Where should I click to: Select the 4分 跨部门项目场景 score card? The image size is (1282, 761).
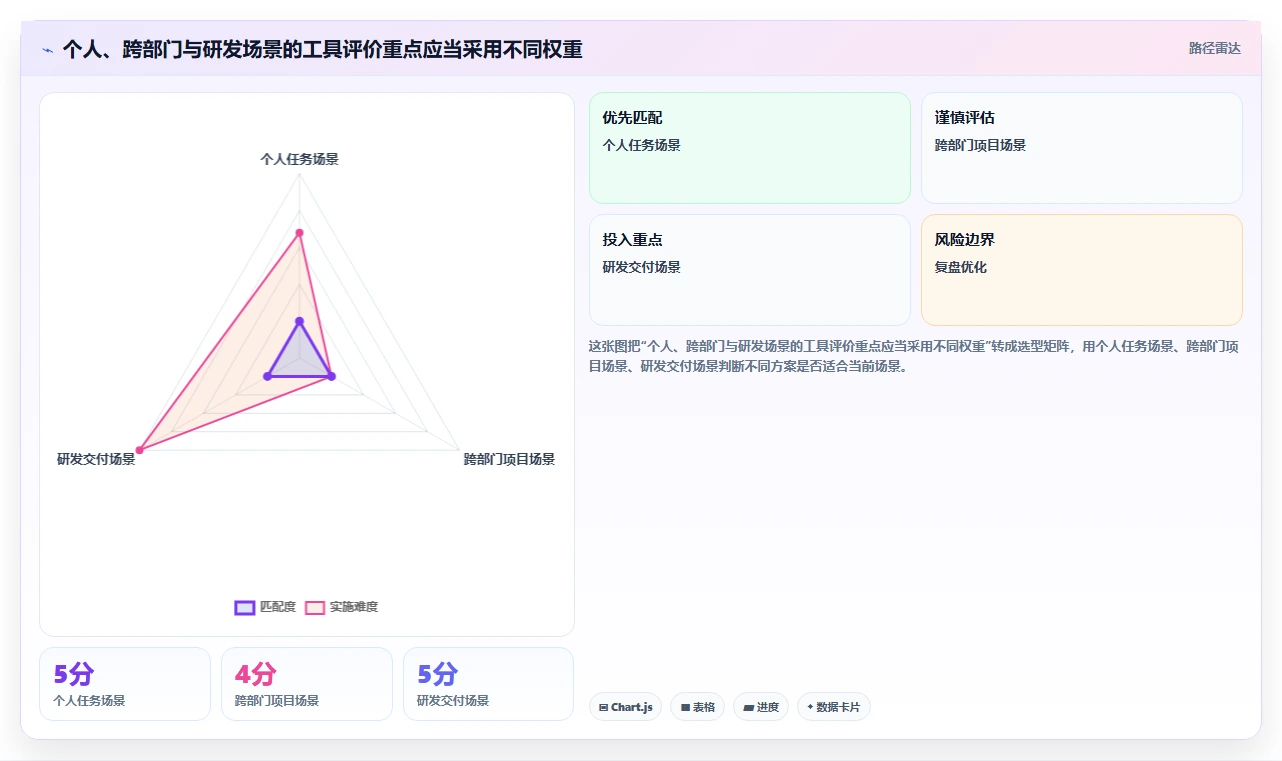pyautogui.click(x=307, y=684)
